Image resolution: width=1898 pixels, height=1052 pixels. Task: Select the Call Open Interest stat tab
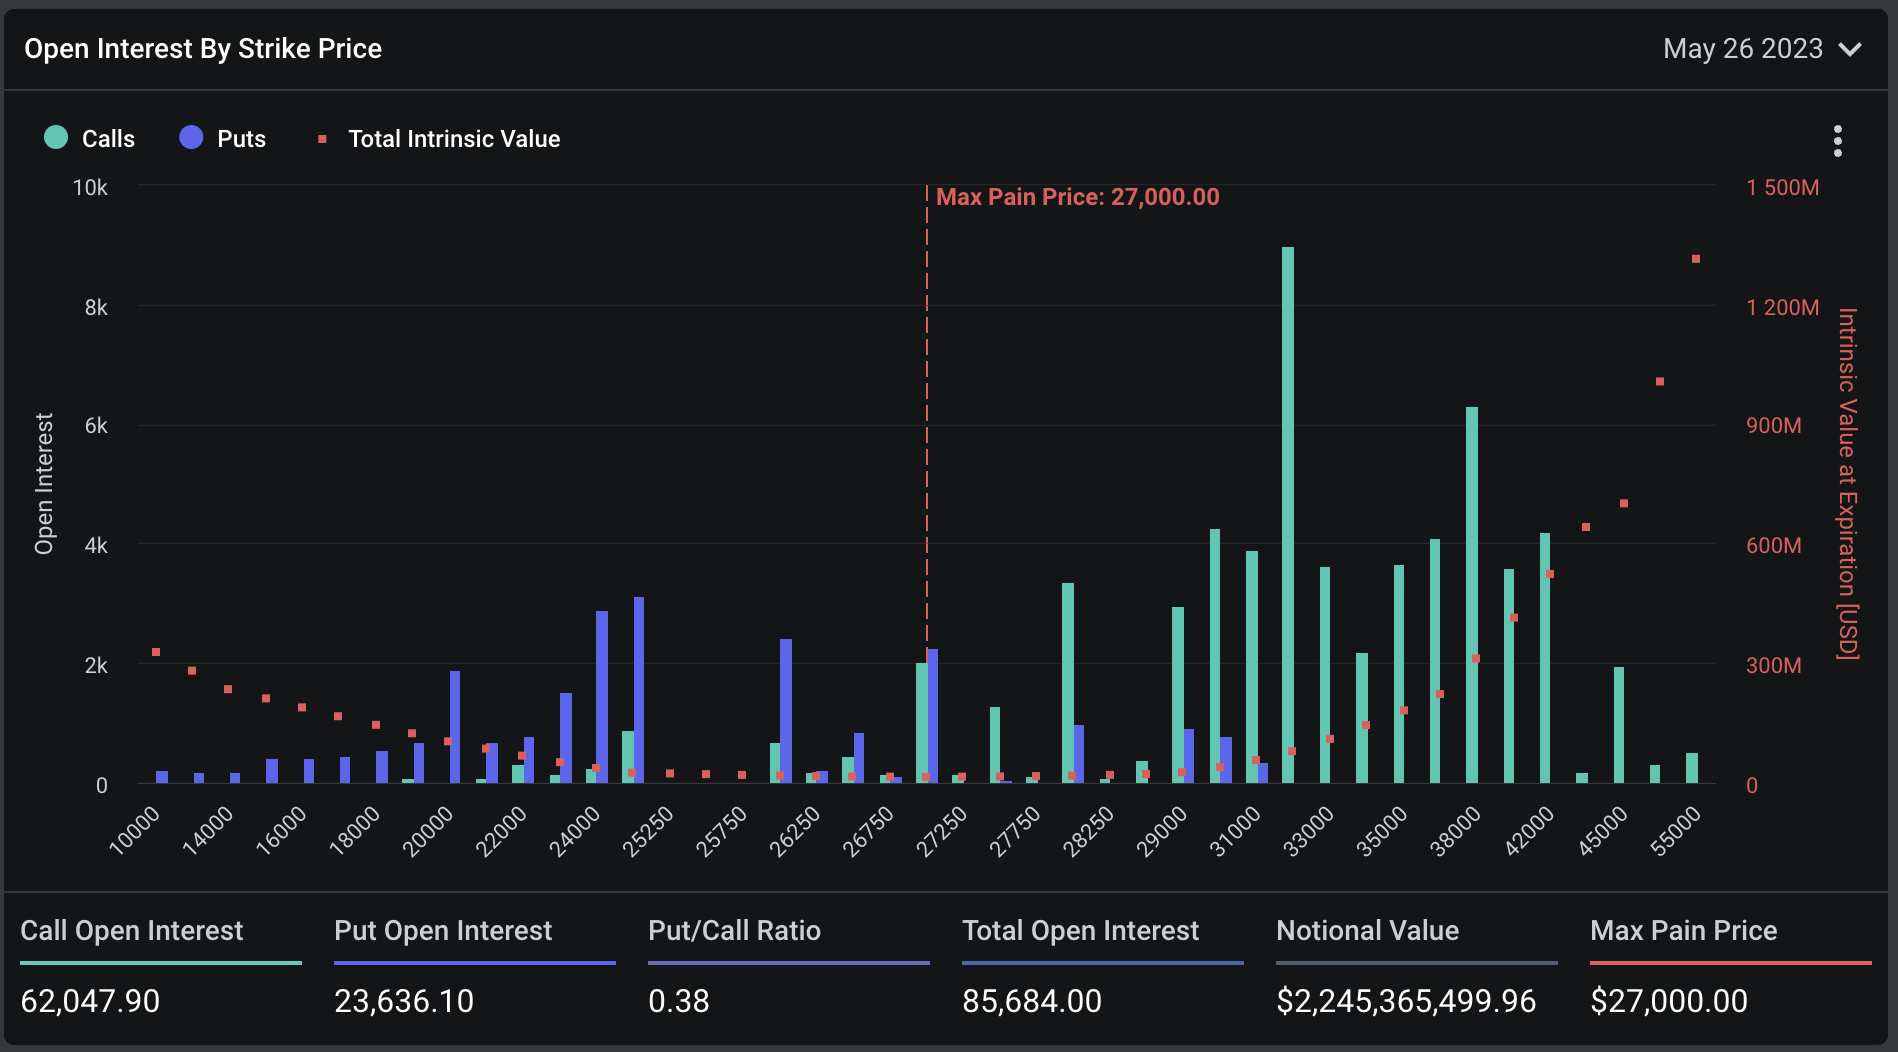point(132,931)
